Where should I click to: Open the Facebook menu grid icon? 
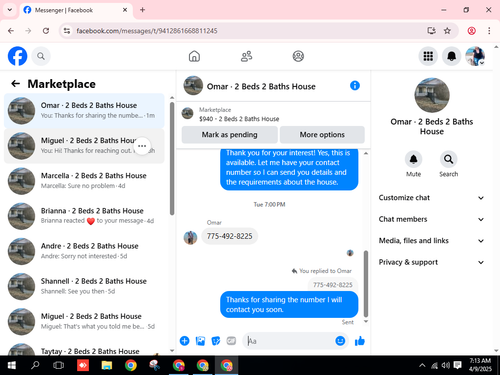428,56
